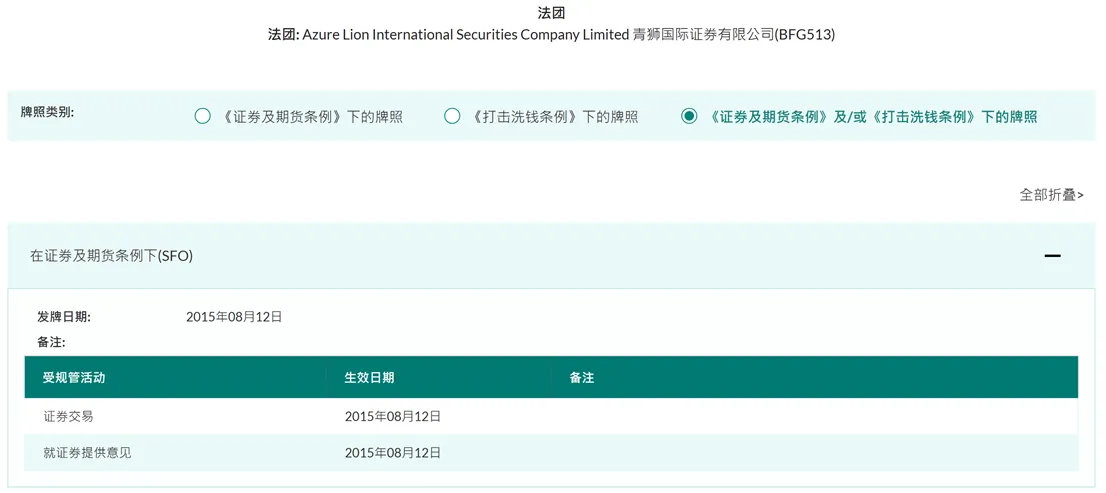Click the 牌照类别 label
The image size is (1106, 493).
point(47,112)
